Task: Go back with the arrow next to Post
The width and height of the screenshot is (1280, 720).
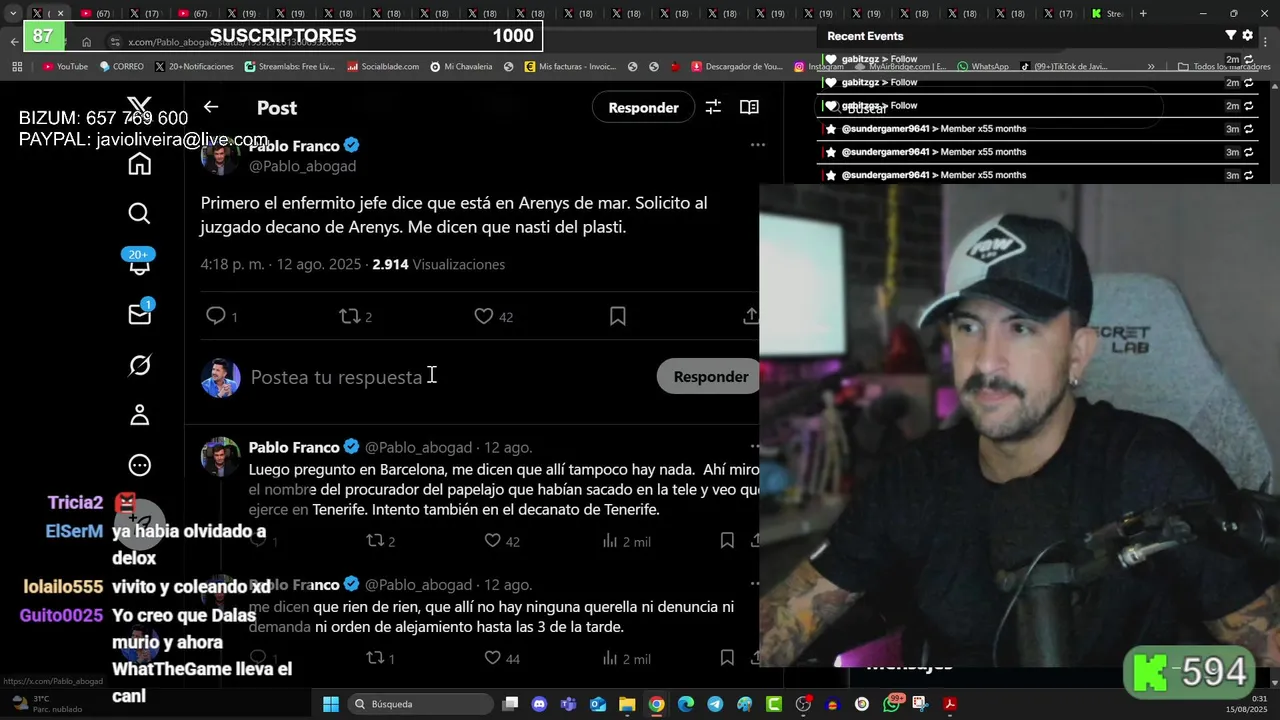Action: [x=211, y=107]
